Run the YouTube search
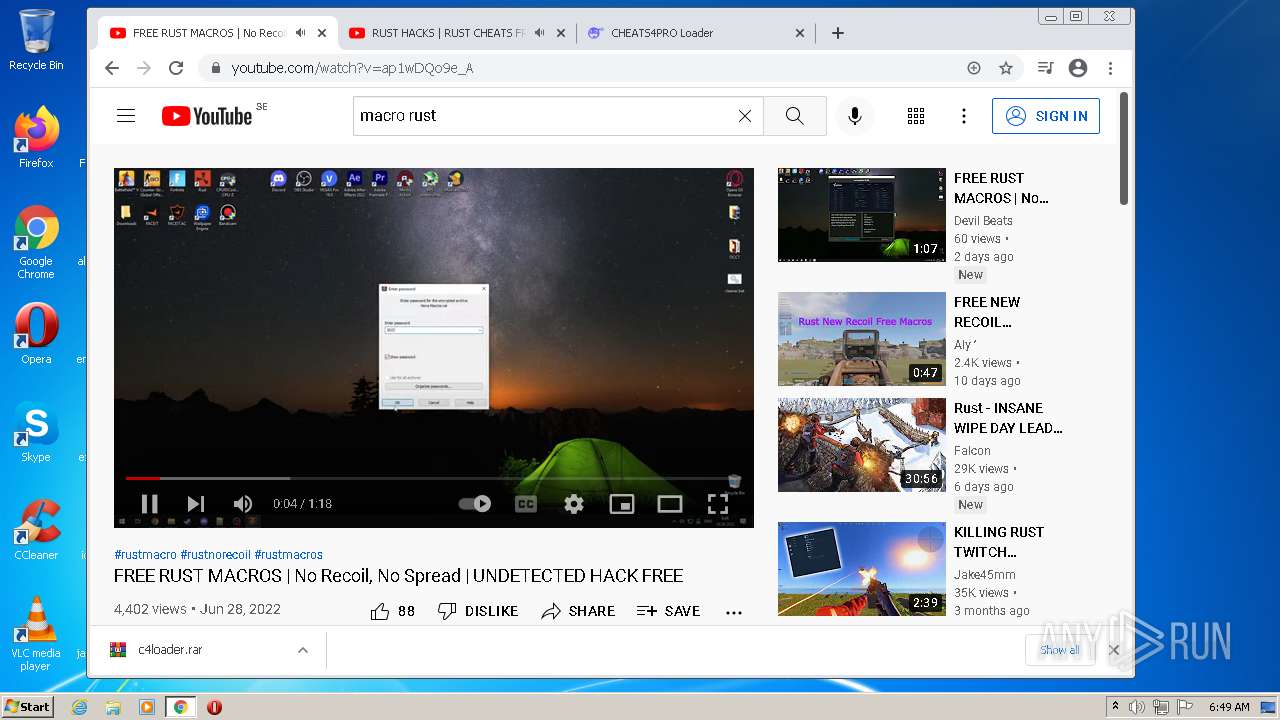The height and width of the screenshot is (720, 1280). tap(795, 116)
